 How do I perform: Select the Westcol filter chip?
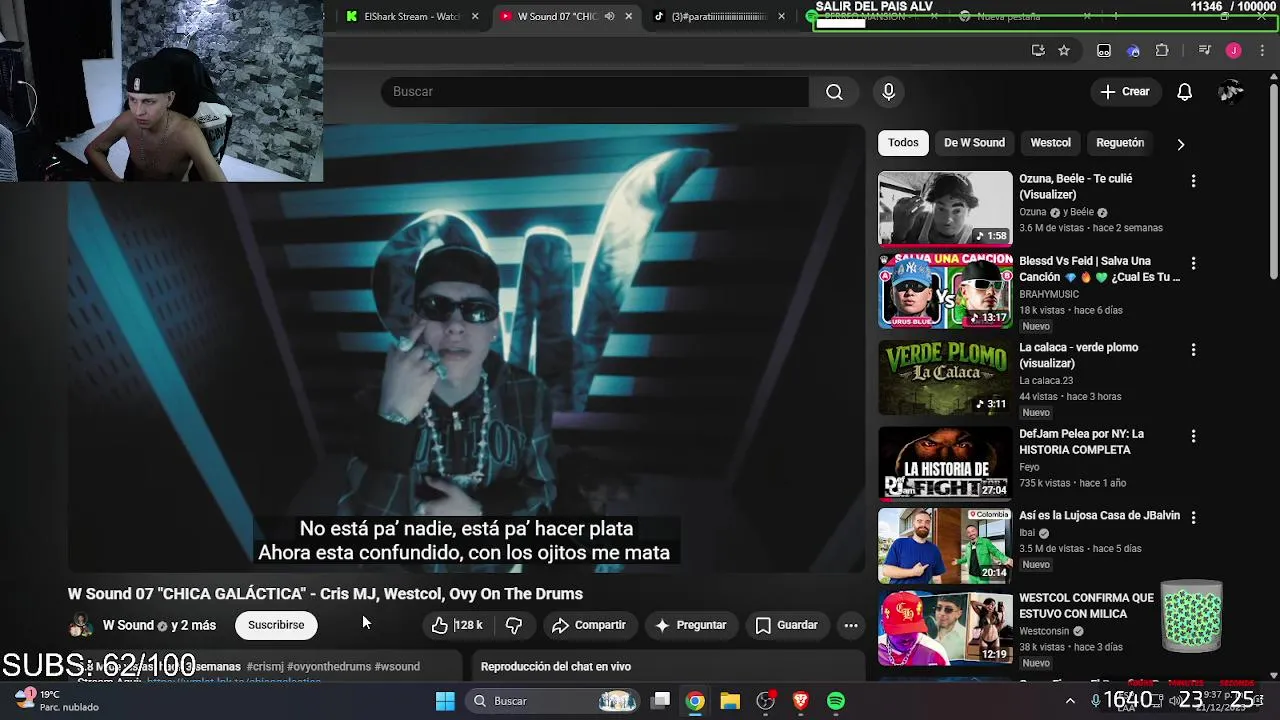(x=1050, y=143)
